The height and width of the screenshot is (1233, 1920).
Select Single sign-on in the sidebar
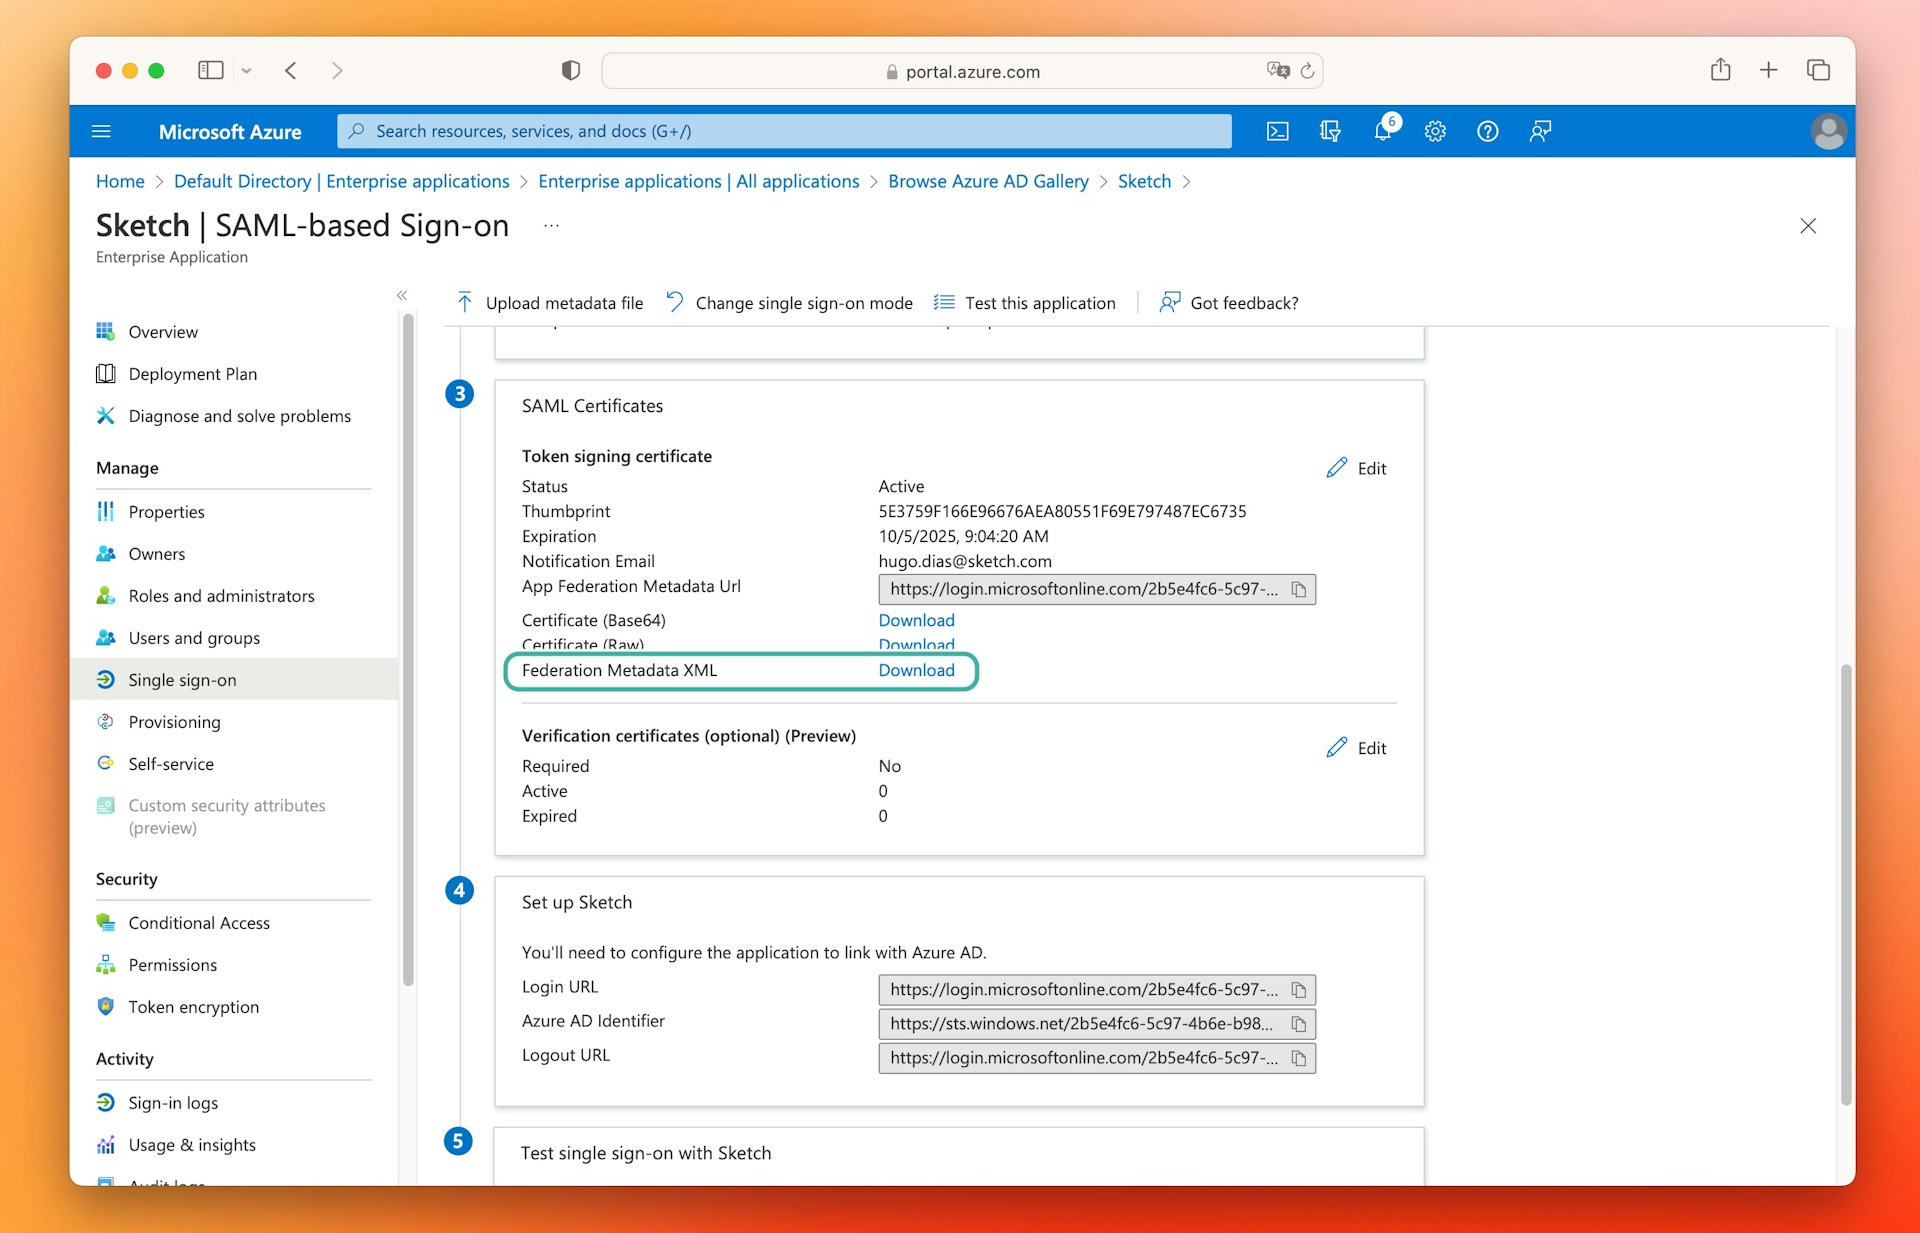click(234, 680)
